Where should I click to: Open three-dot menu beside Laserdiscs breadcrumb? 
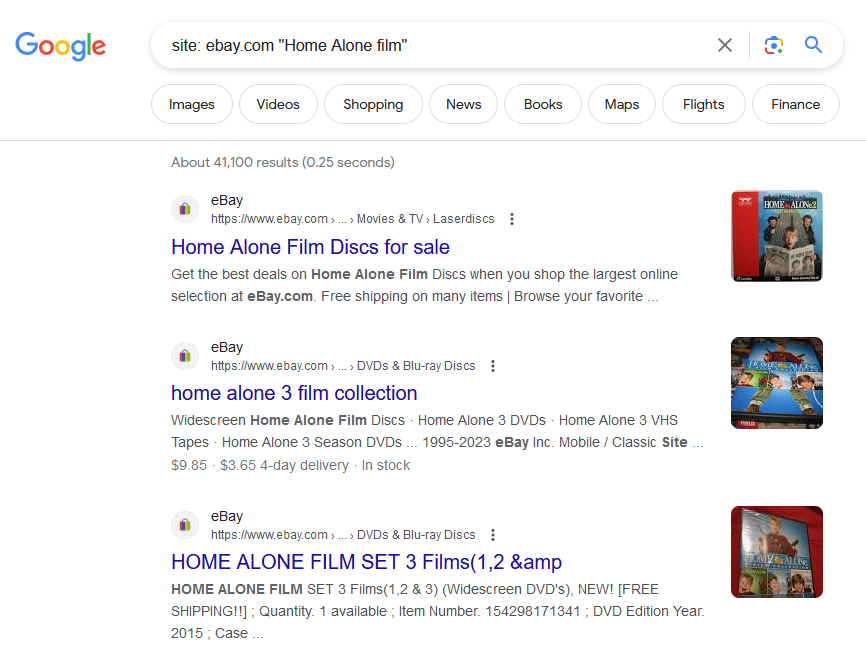(x=512, y=219)
